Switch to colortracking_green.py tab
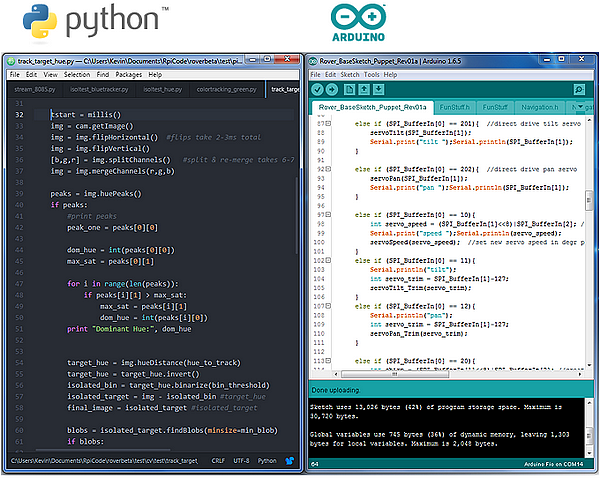Image resolution: width=600 pixels, height=478 pixels. [x=227, y=90]
